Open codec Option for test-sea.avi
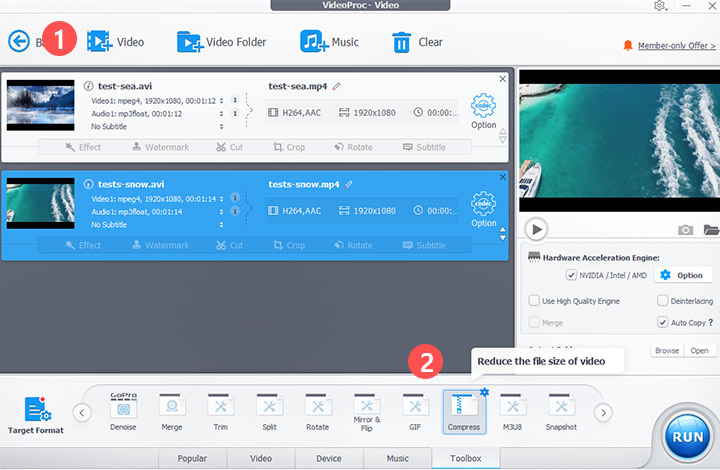Image resolution: width=720 pixels, height=470 pixels. click(x=484, y=112)
